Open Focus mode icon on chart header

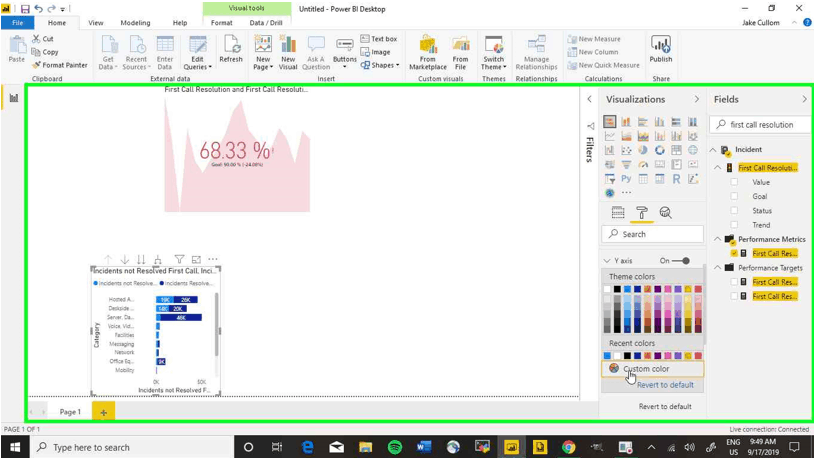point(196,259)
